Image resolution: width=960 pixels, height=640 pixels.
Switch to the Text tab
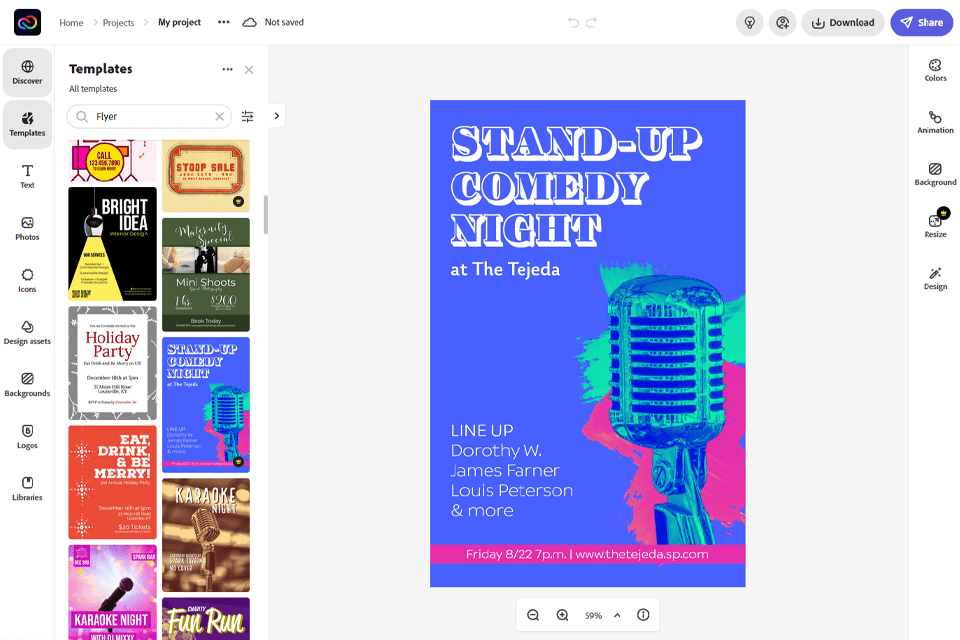[27, 176]
